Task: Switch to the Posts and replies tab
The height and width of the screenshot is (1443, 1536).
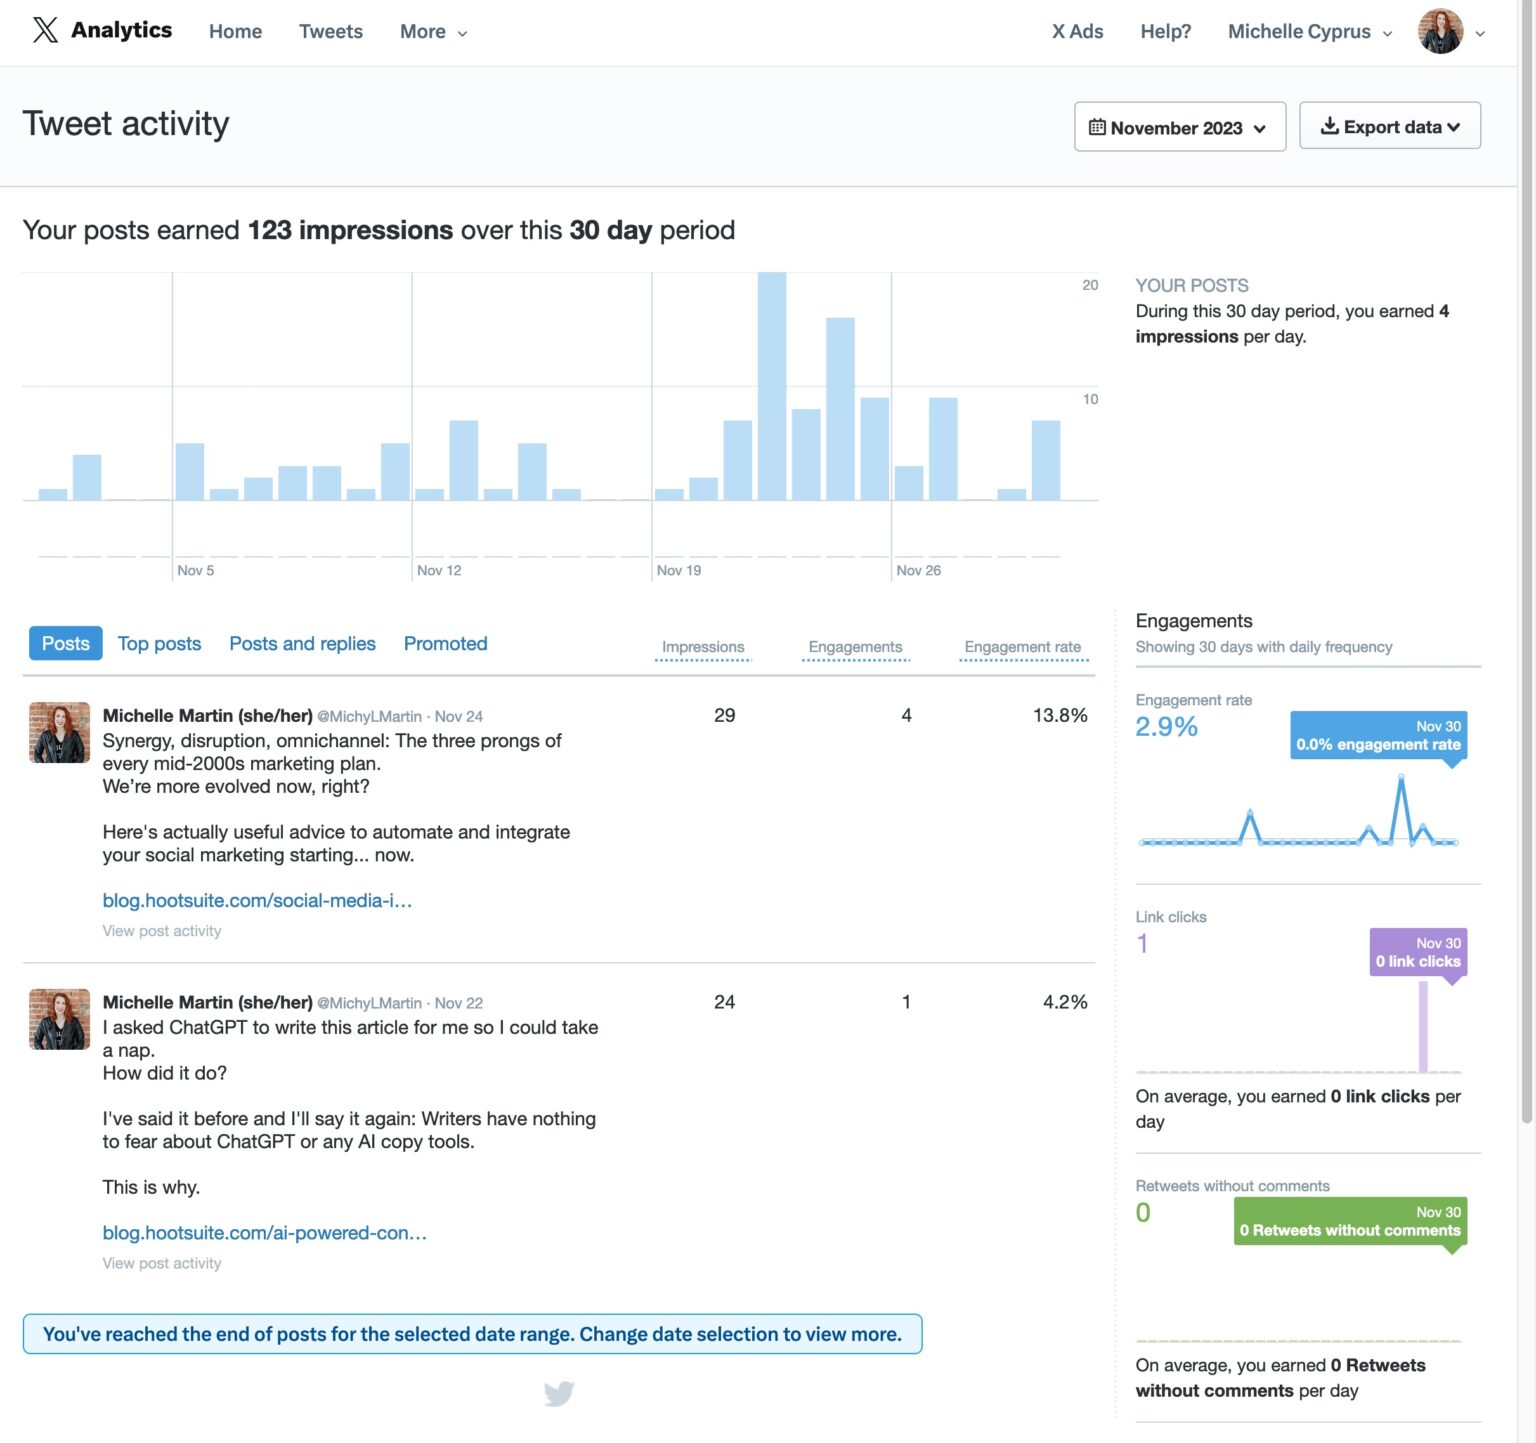Action: [x=302, y=643]
